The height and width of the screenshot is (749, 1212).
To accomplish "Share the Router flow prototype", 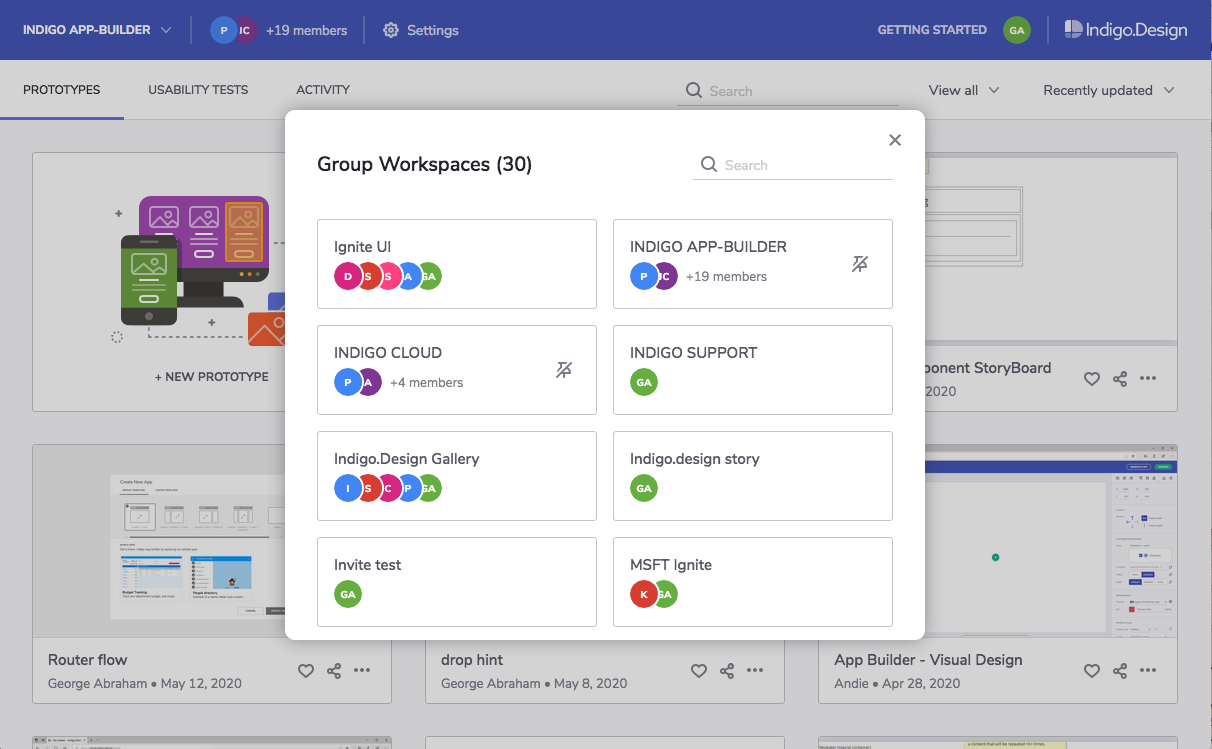I will click(x=334, y=671).
